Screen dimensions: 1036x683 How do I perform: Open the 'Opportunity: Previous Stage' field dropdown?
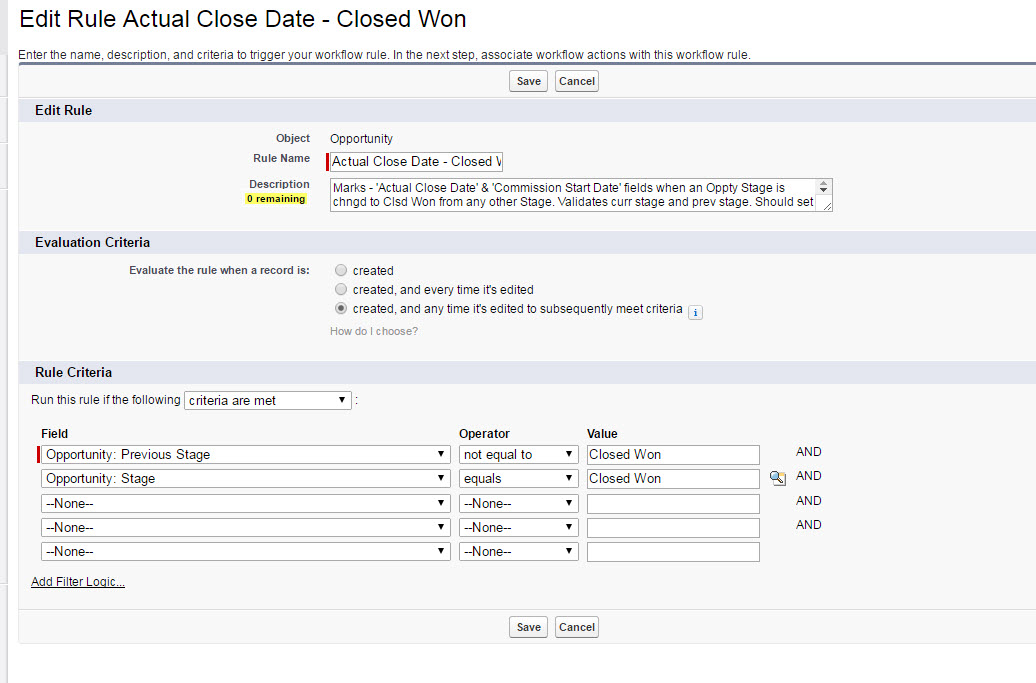[245, 454]
